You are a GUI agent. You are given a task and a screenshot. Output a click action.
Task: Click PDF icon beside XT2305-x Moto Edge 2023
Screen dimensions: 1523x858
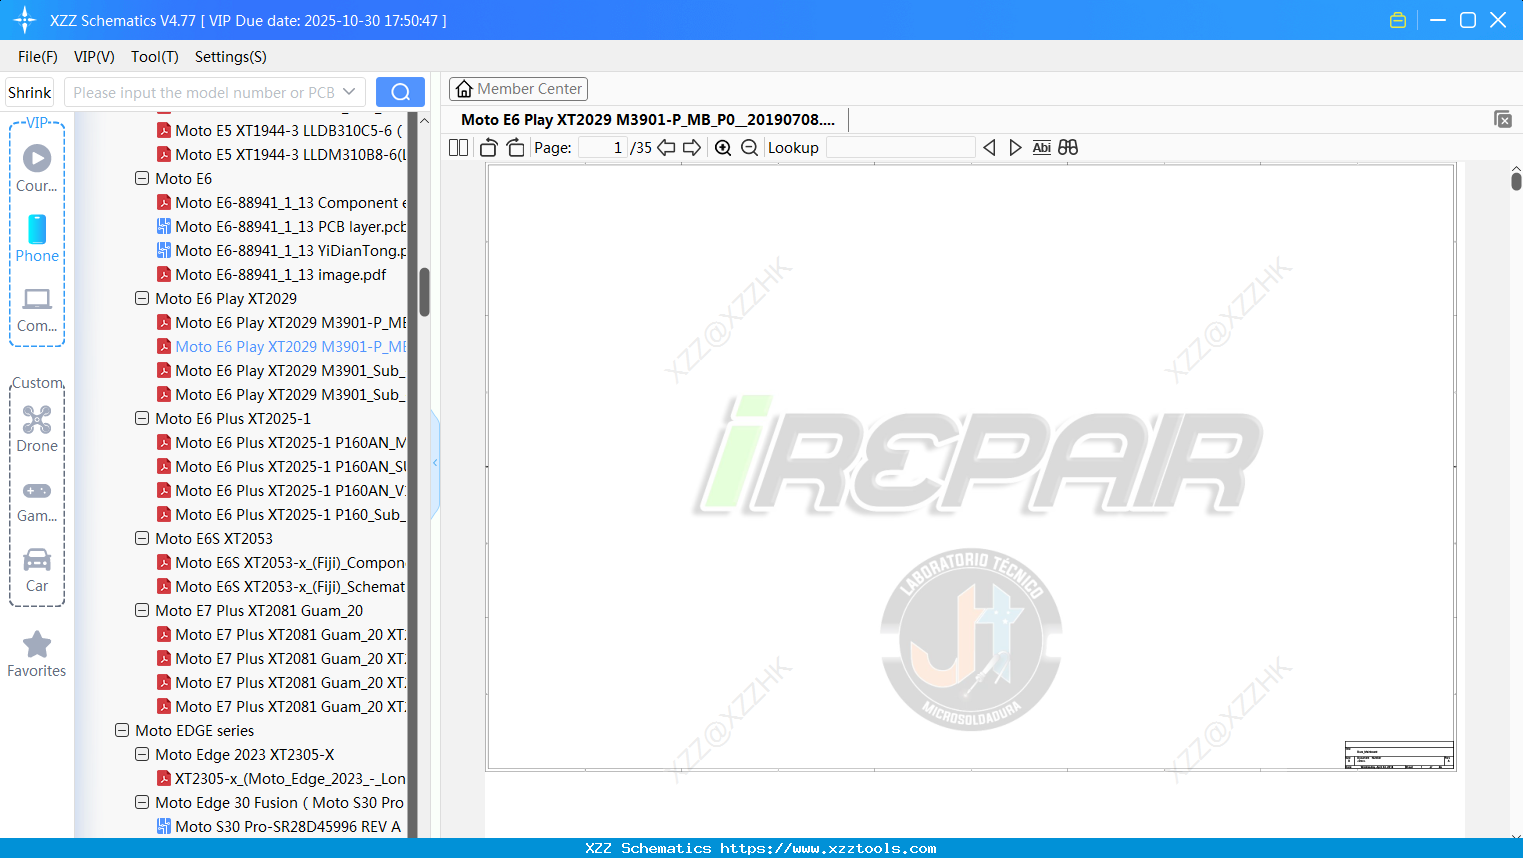click(164, 778)
